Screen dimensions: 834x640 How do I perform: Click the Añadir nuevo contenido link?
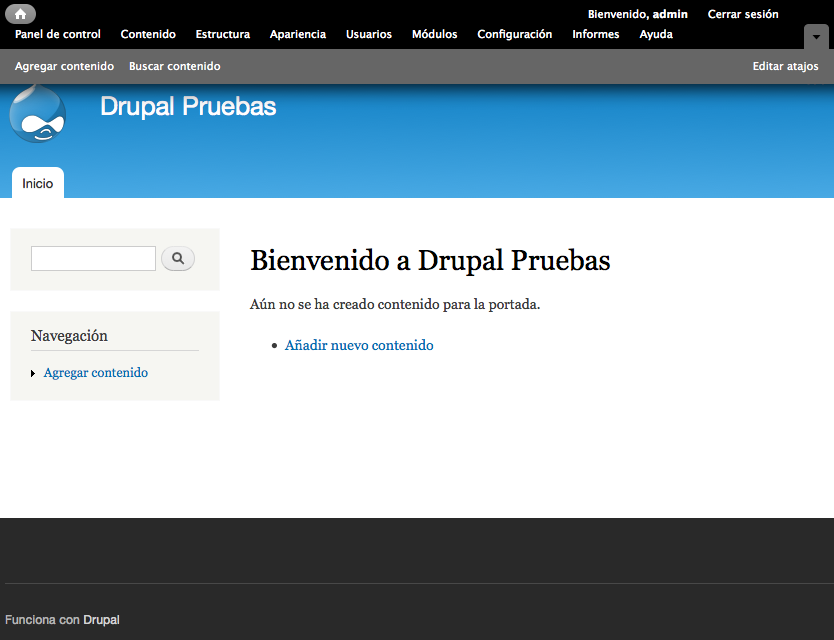click(359, 345)
